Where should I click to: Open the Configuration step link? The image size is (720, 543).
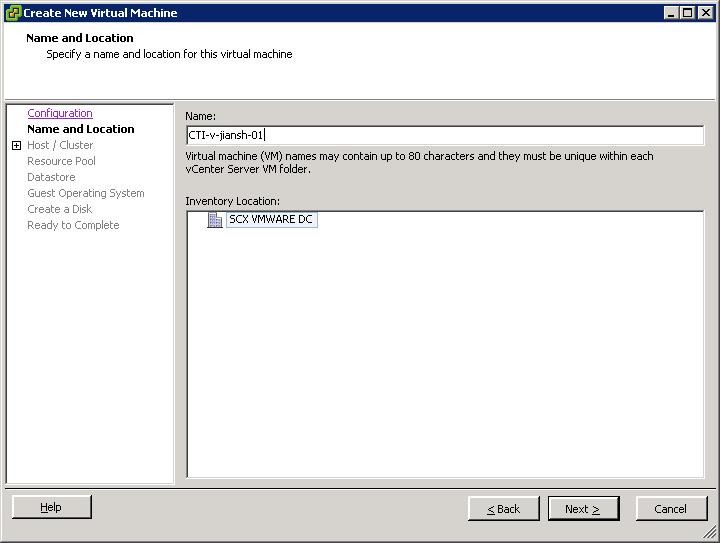tap(60, 113)
